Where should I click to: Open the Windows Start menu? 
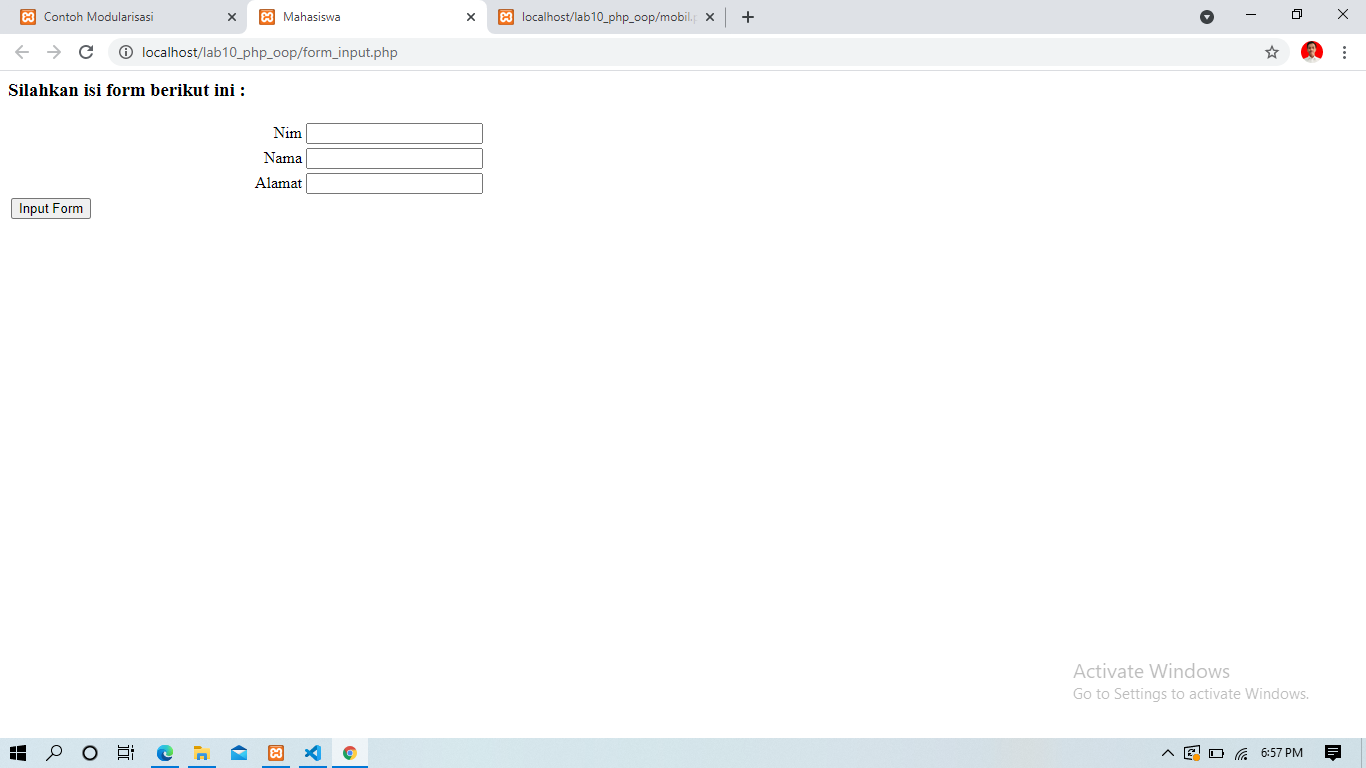(18, 753)
